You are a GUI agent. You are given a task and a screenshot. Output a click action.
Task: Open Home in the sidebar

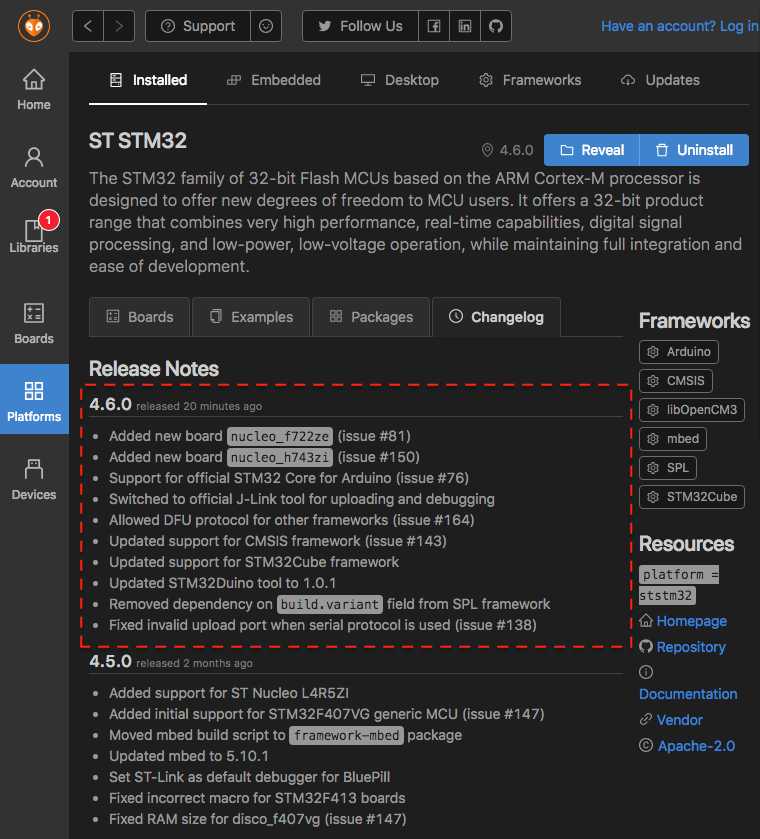click(34, 90)
